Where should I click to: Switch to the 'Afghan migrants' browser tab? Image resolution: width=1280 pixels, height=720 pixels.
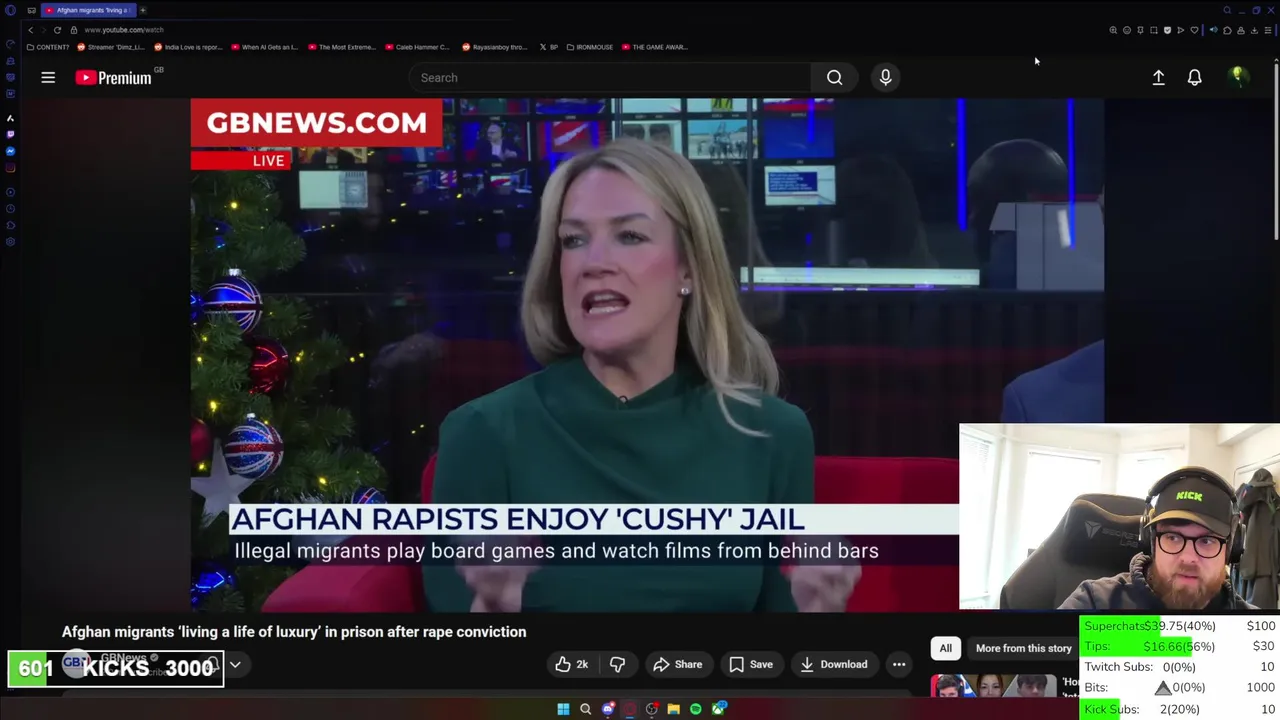click(88, 10)
